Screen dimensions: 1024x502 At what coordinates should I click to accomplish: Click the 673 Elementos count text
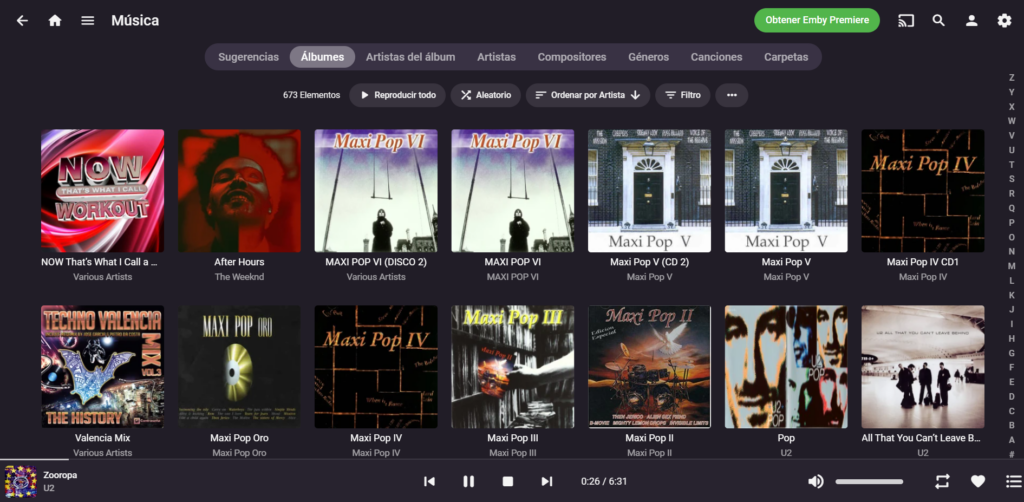pos(312,95)
